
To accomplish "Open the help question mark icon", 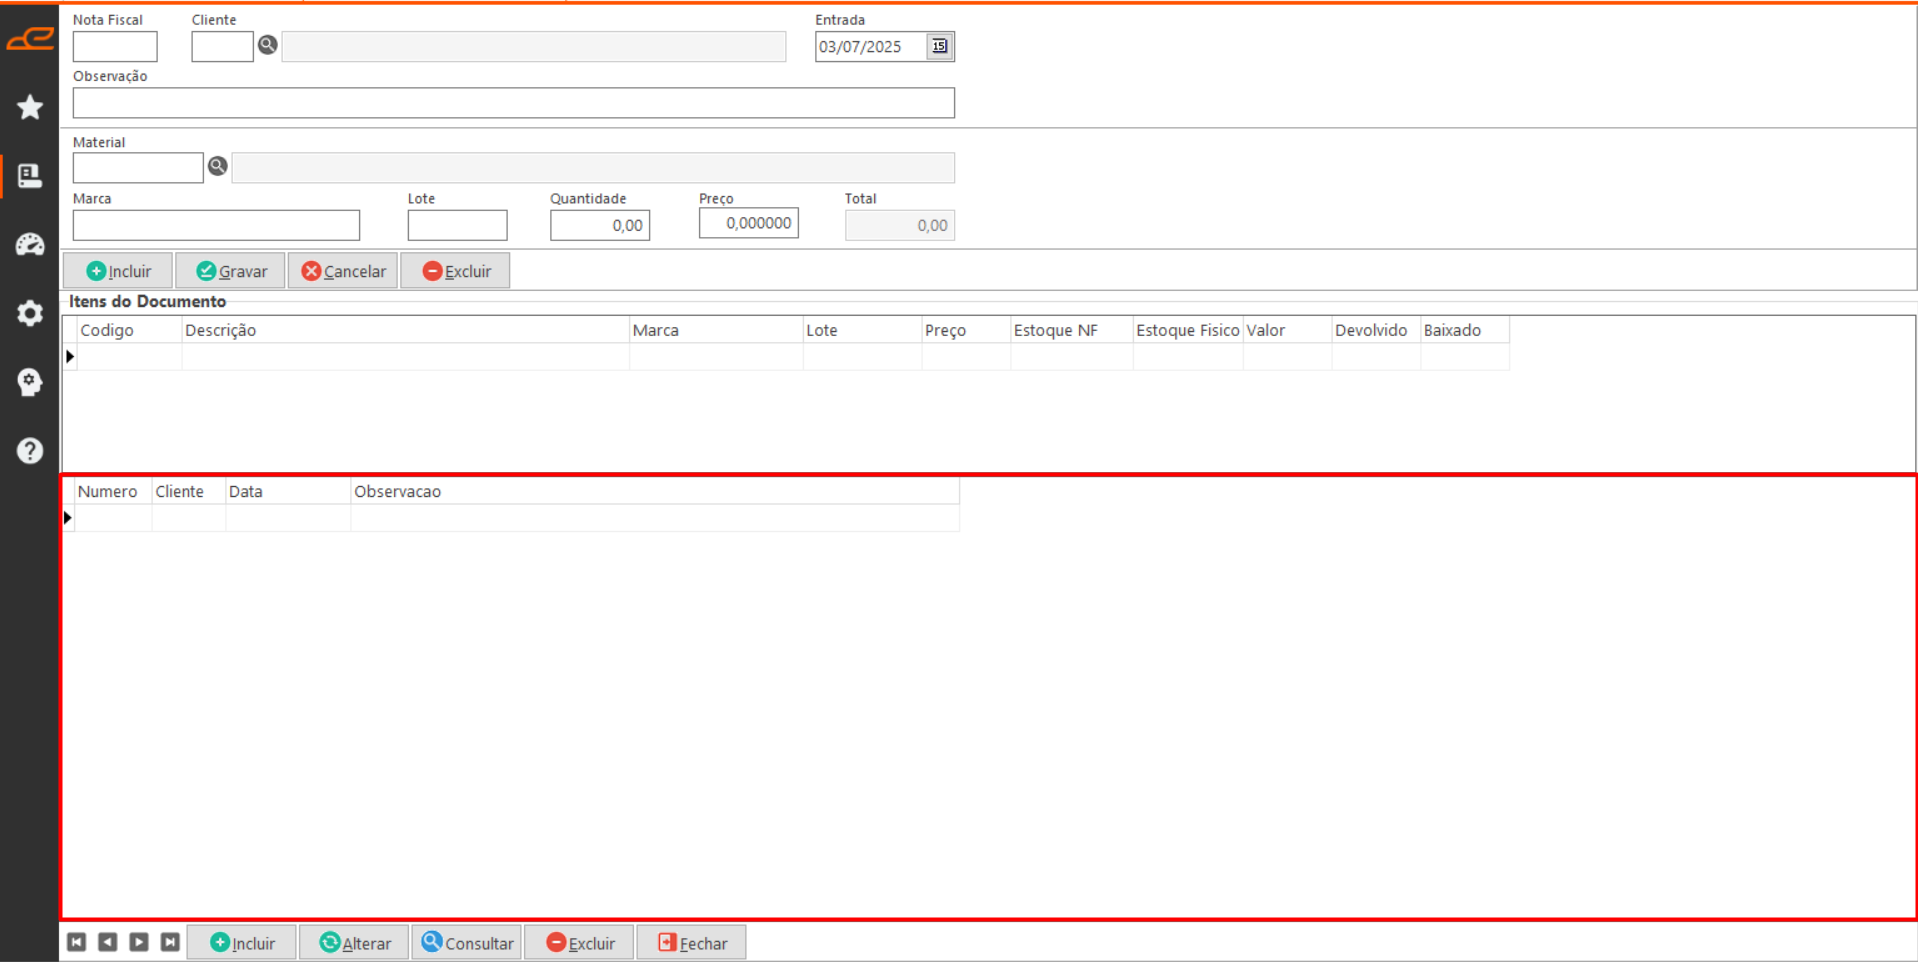I will (30, 451).
